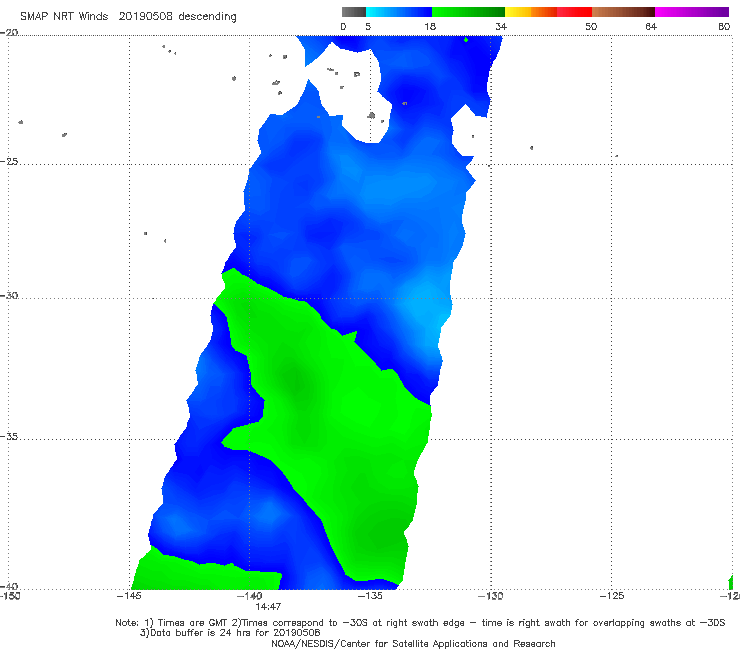
Task: Click the blue 5-18 segment of color bar
Action: (399, 12)
